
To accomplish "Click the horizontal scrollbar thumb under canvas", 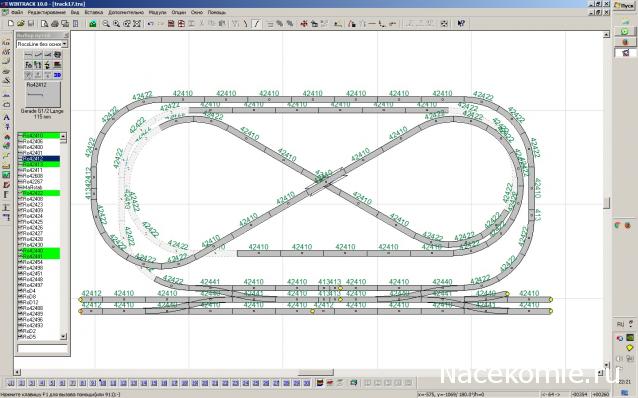I will pyautogui.click(x=316, y=372).
